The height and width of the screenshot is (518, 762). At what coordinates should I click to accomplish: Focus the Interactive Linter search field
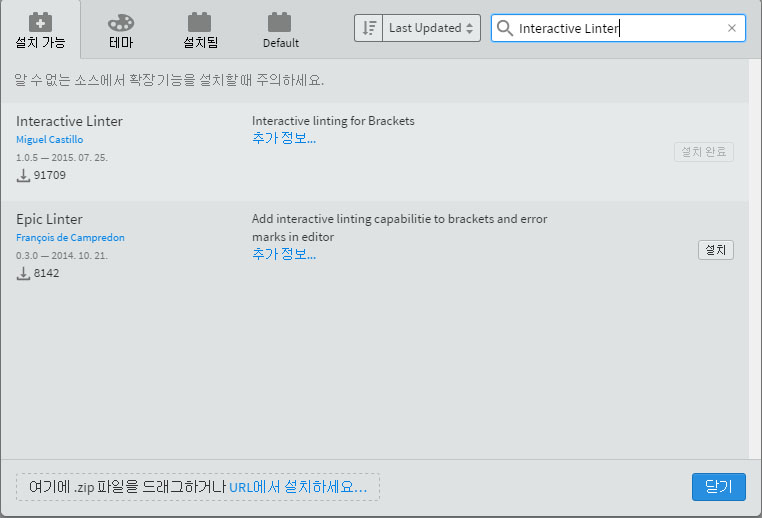tap(618, 28)
